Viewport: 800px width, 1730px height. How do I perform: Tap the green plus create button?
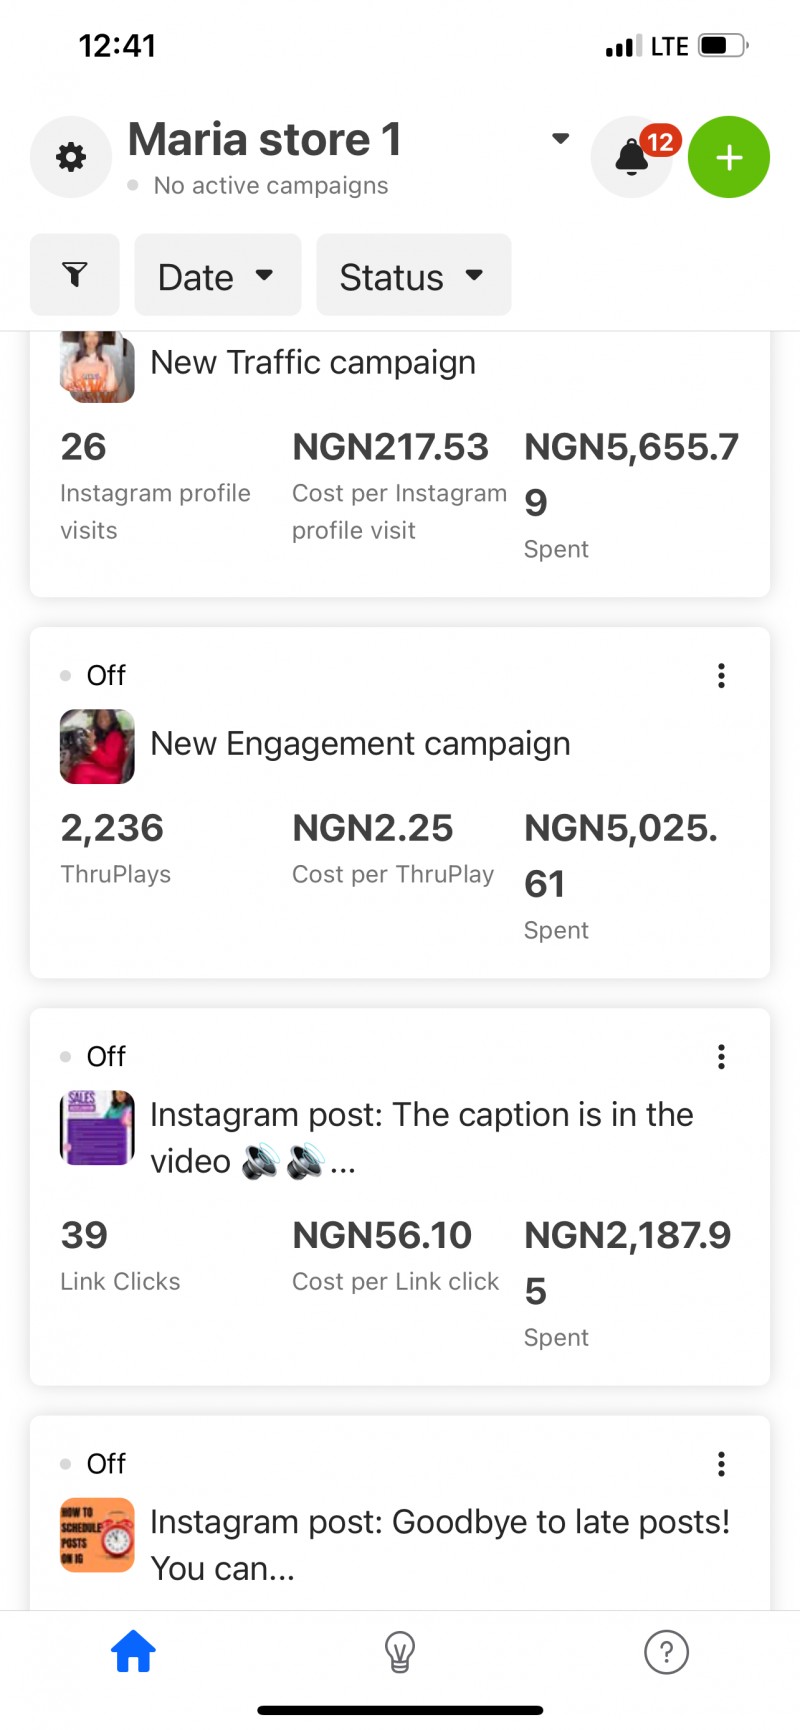[x=729, y=157]
